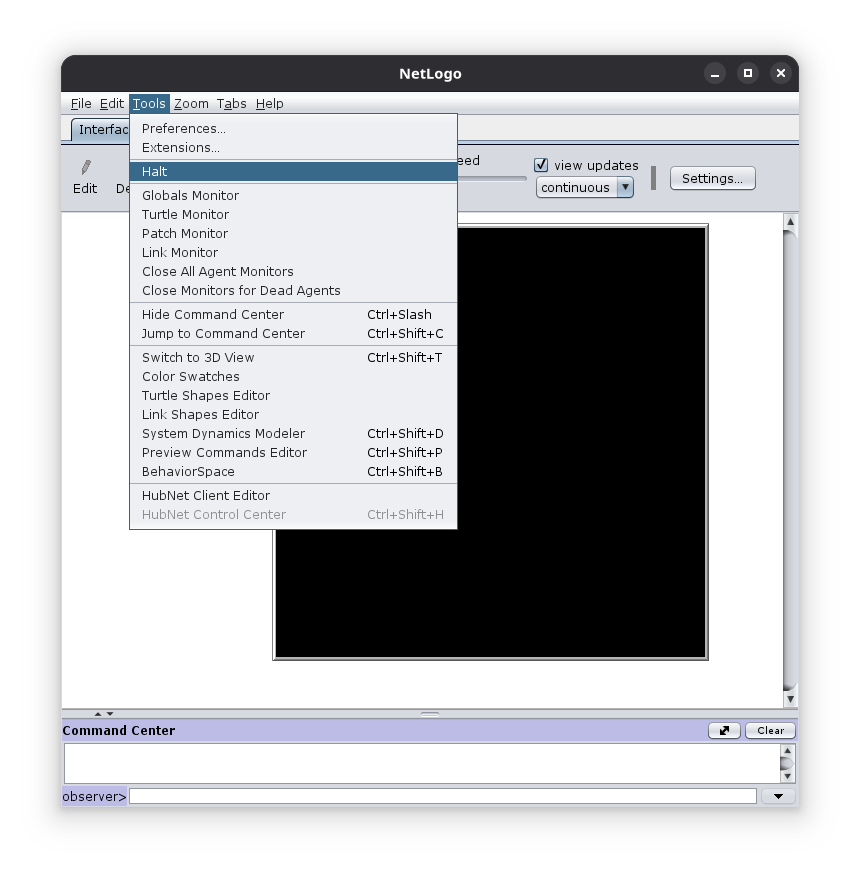Viewport: 860px width, 874px height.
Task: Click the Edit pencil icon in toolbar
Action: coord(86,168)
